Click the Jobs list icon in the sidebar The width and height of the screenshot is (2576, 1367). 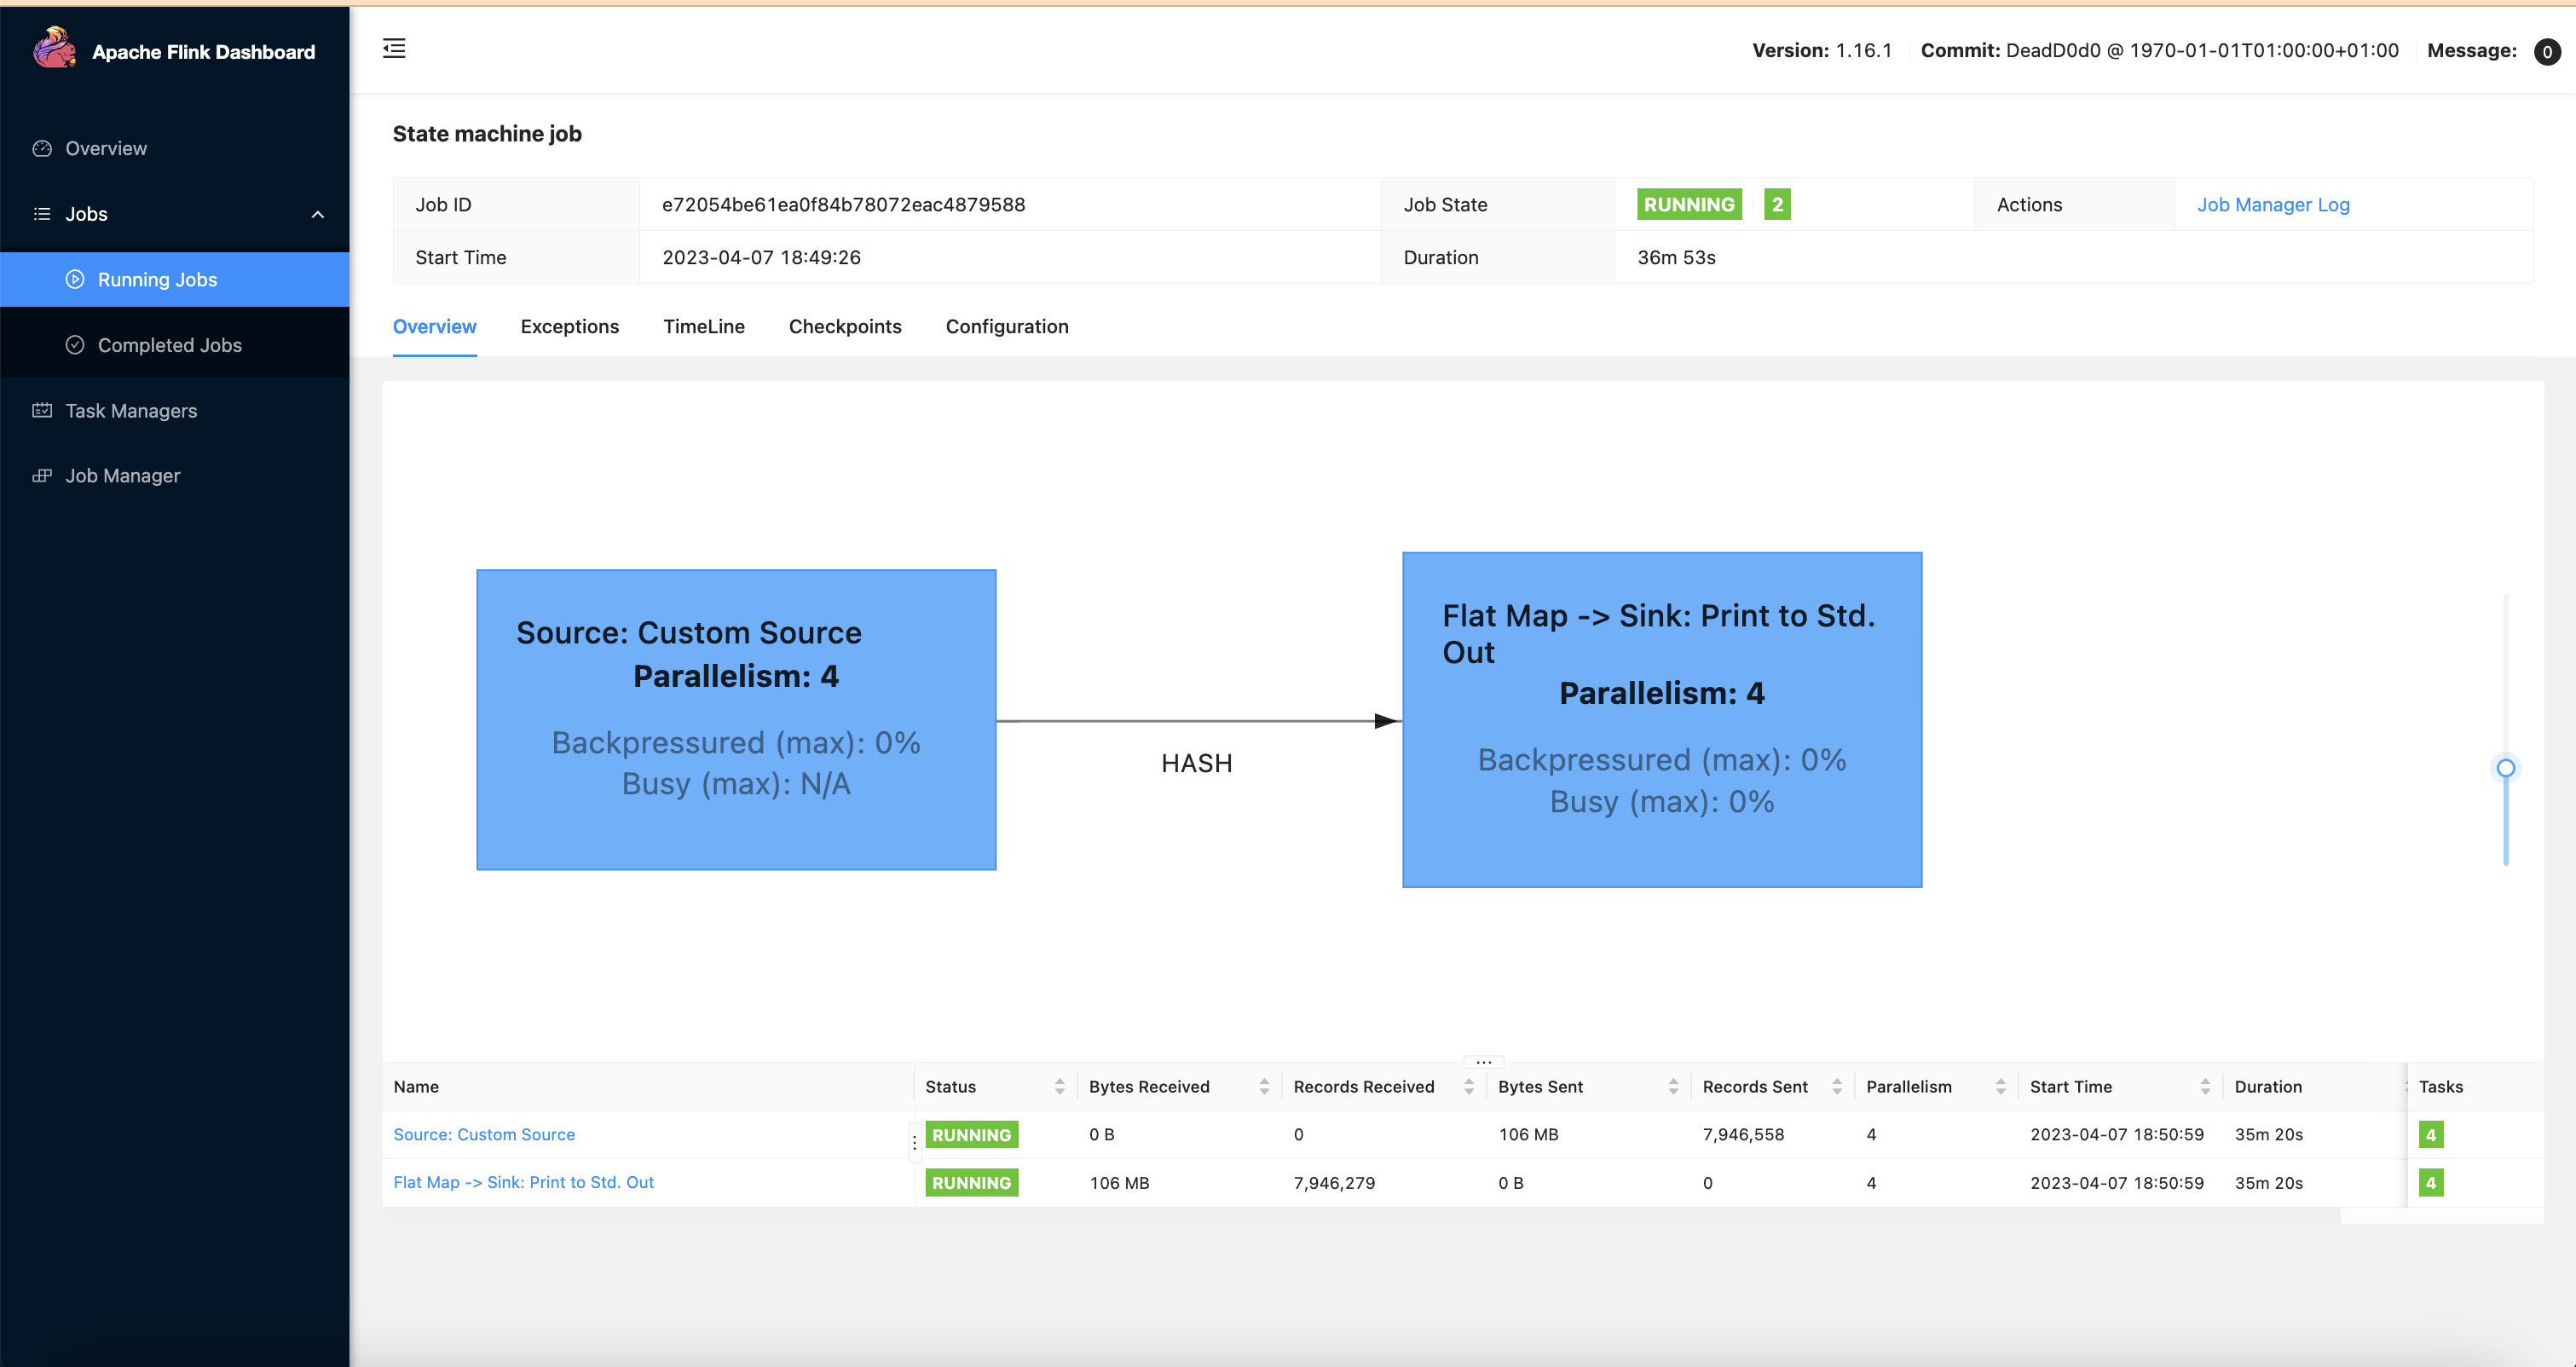pos(41,213)
